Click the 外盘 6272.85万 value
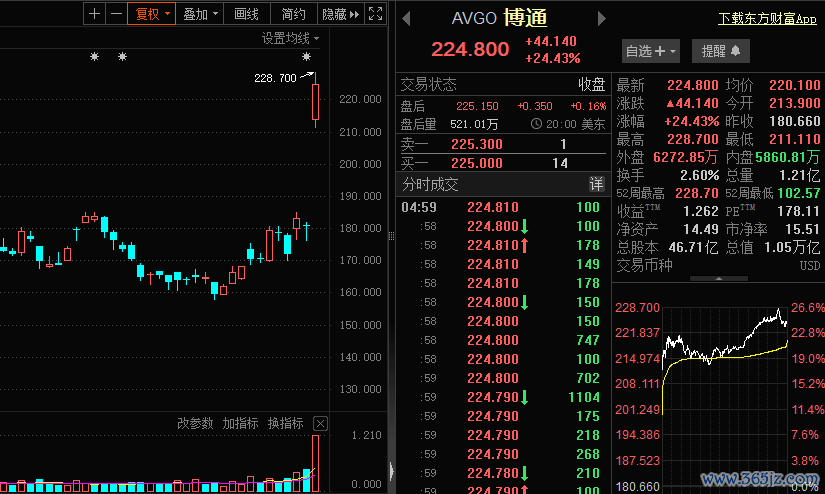The image size is (825, 494). point(686,157)
